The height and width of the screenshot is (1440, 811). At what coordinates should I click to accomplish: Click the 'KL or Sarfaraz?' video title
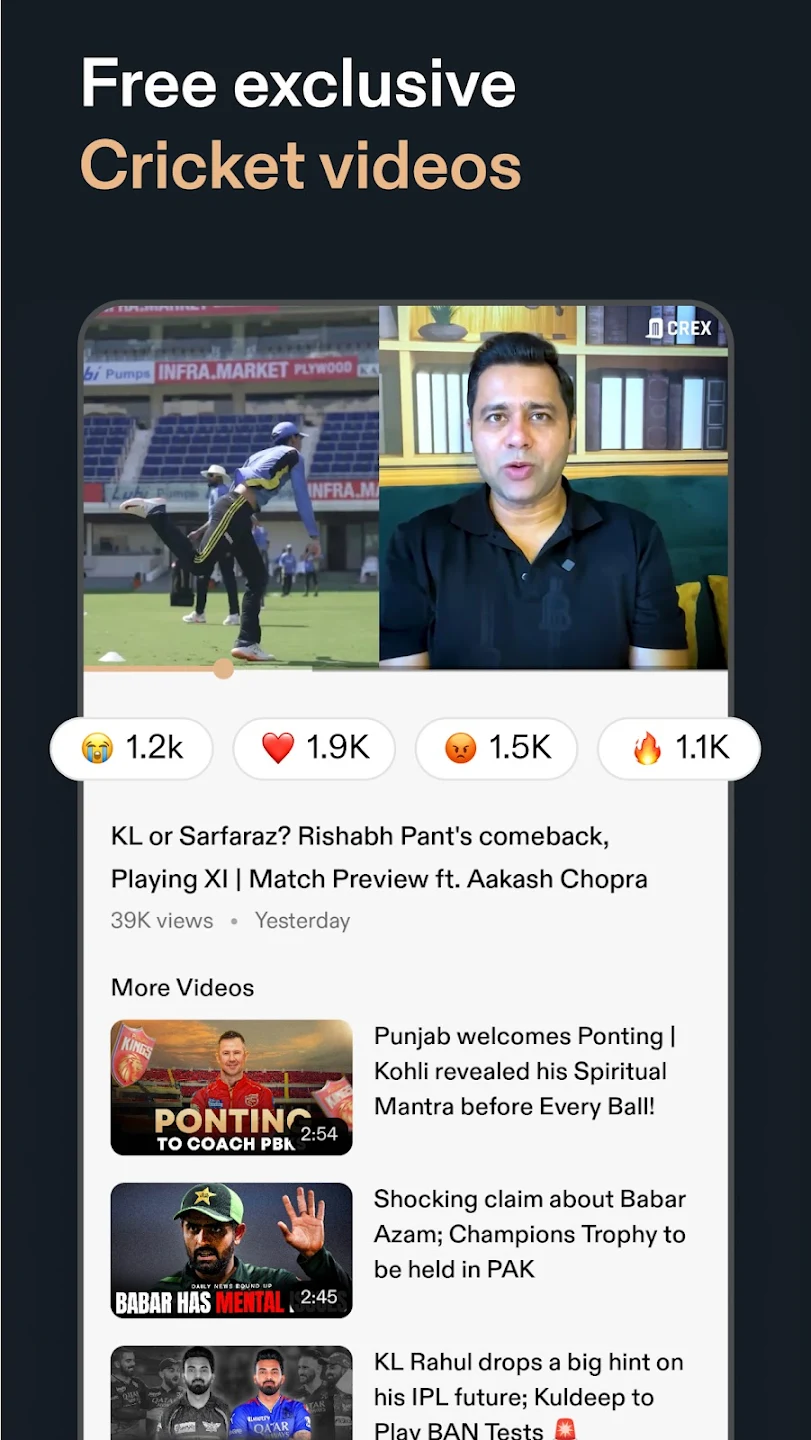[x=379, y=857]
